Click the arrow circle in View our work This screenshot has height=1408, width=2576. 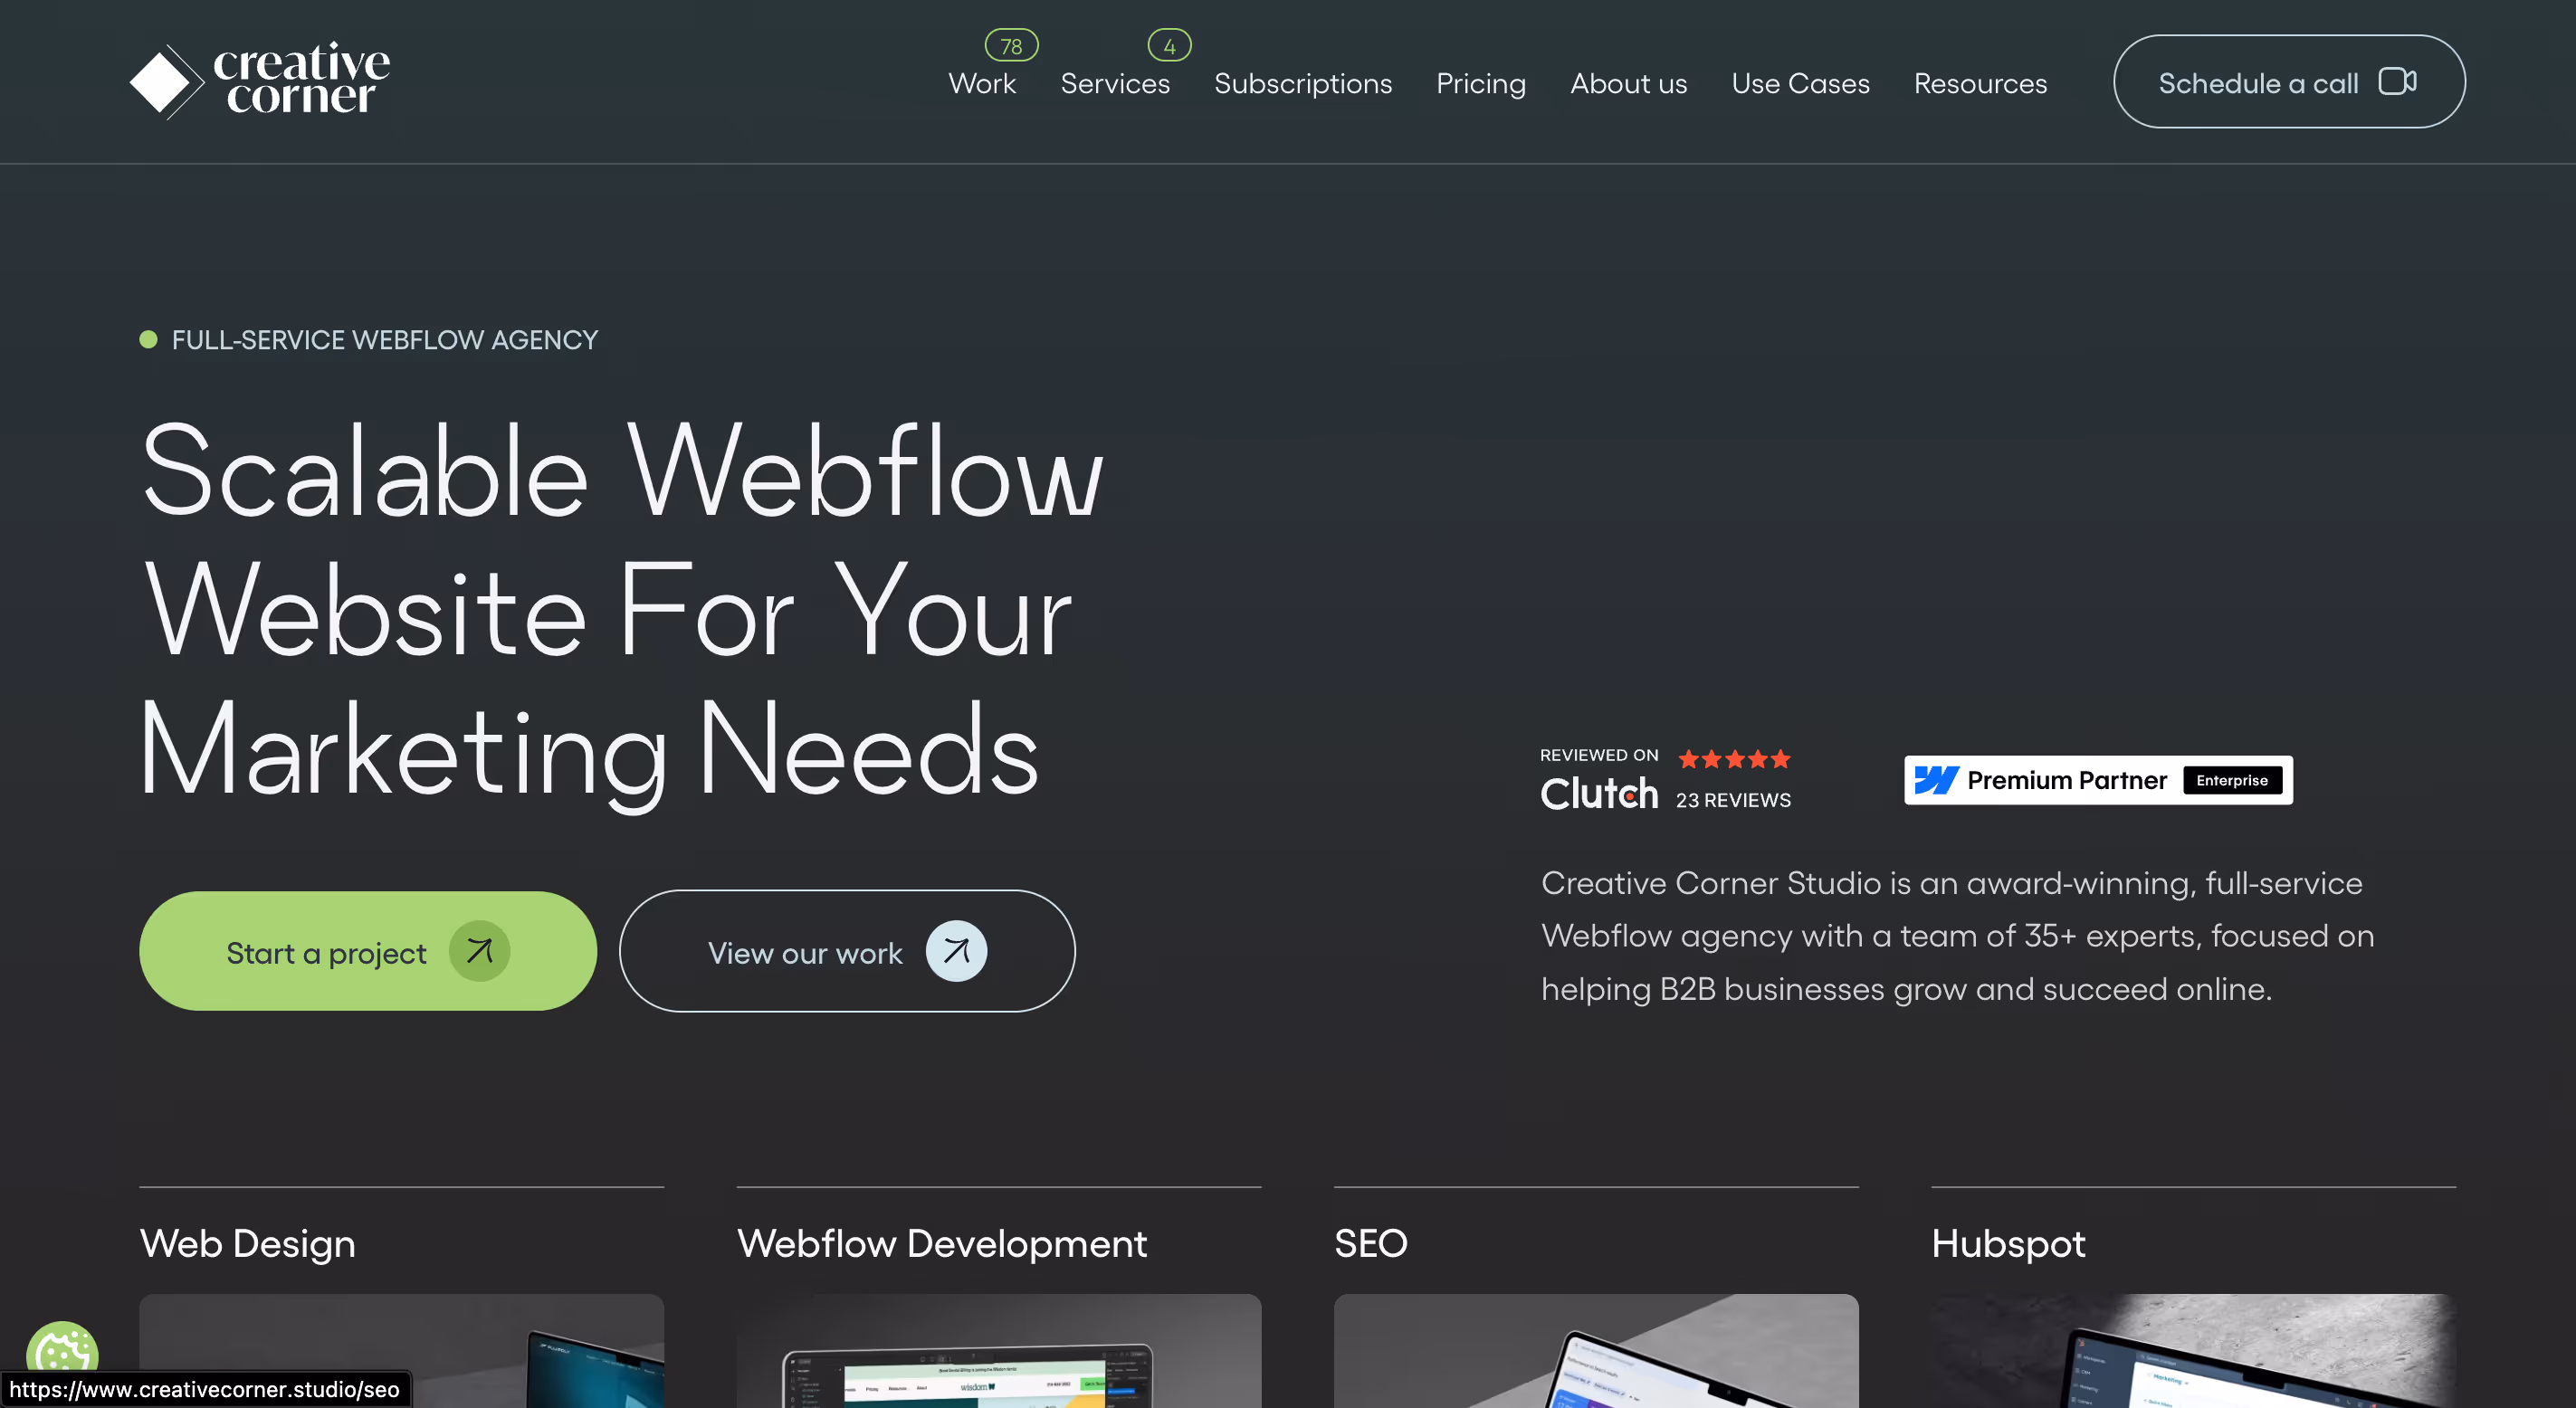click(x=956, y=951)
